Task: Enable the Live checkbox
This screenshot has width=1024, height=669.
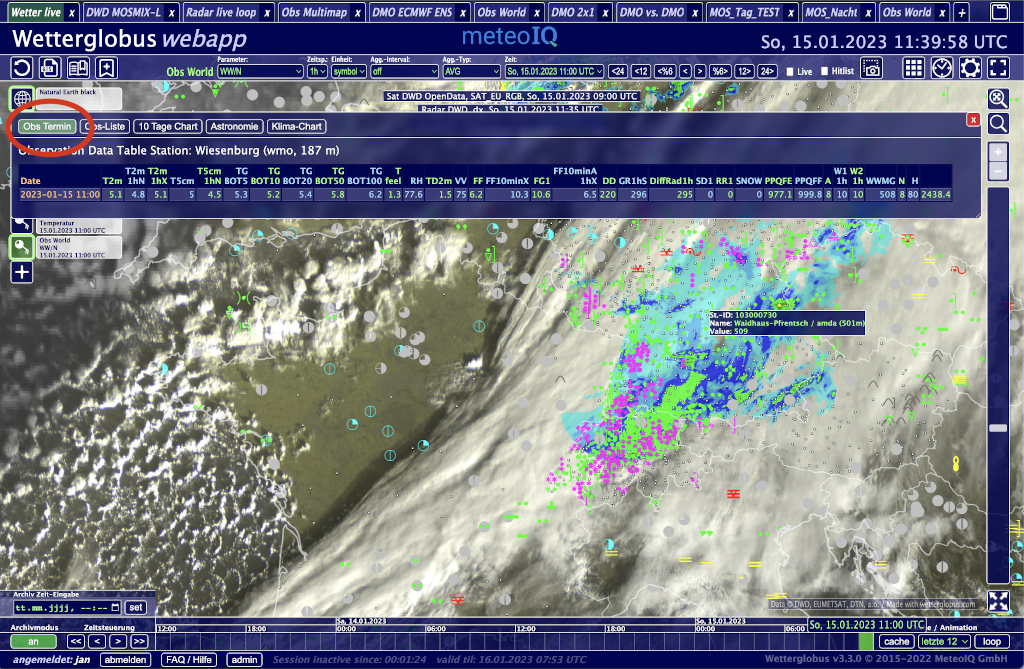Action: coord(791,72)
